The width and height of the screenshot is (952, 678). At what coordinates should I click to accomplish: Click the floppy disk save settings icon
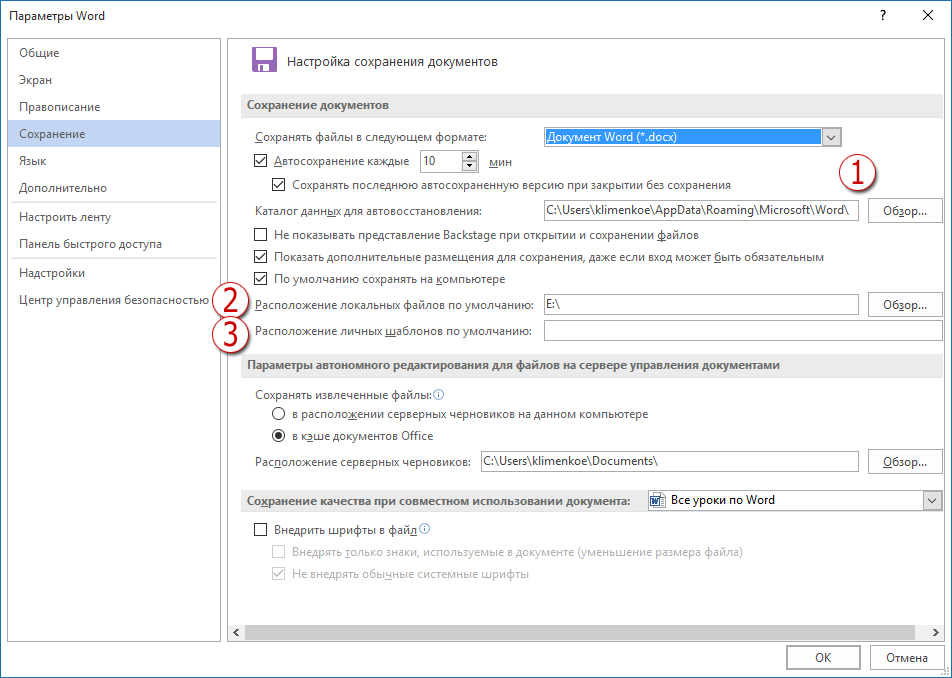pos(264,60)
